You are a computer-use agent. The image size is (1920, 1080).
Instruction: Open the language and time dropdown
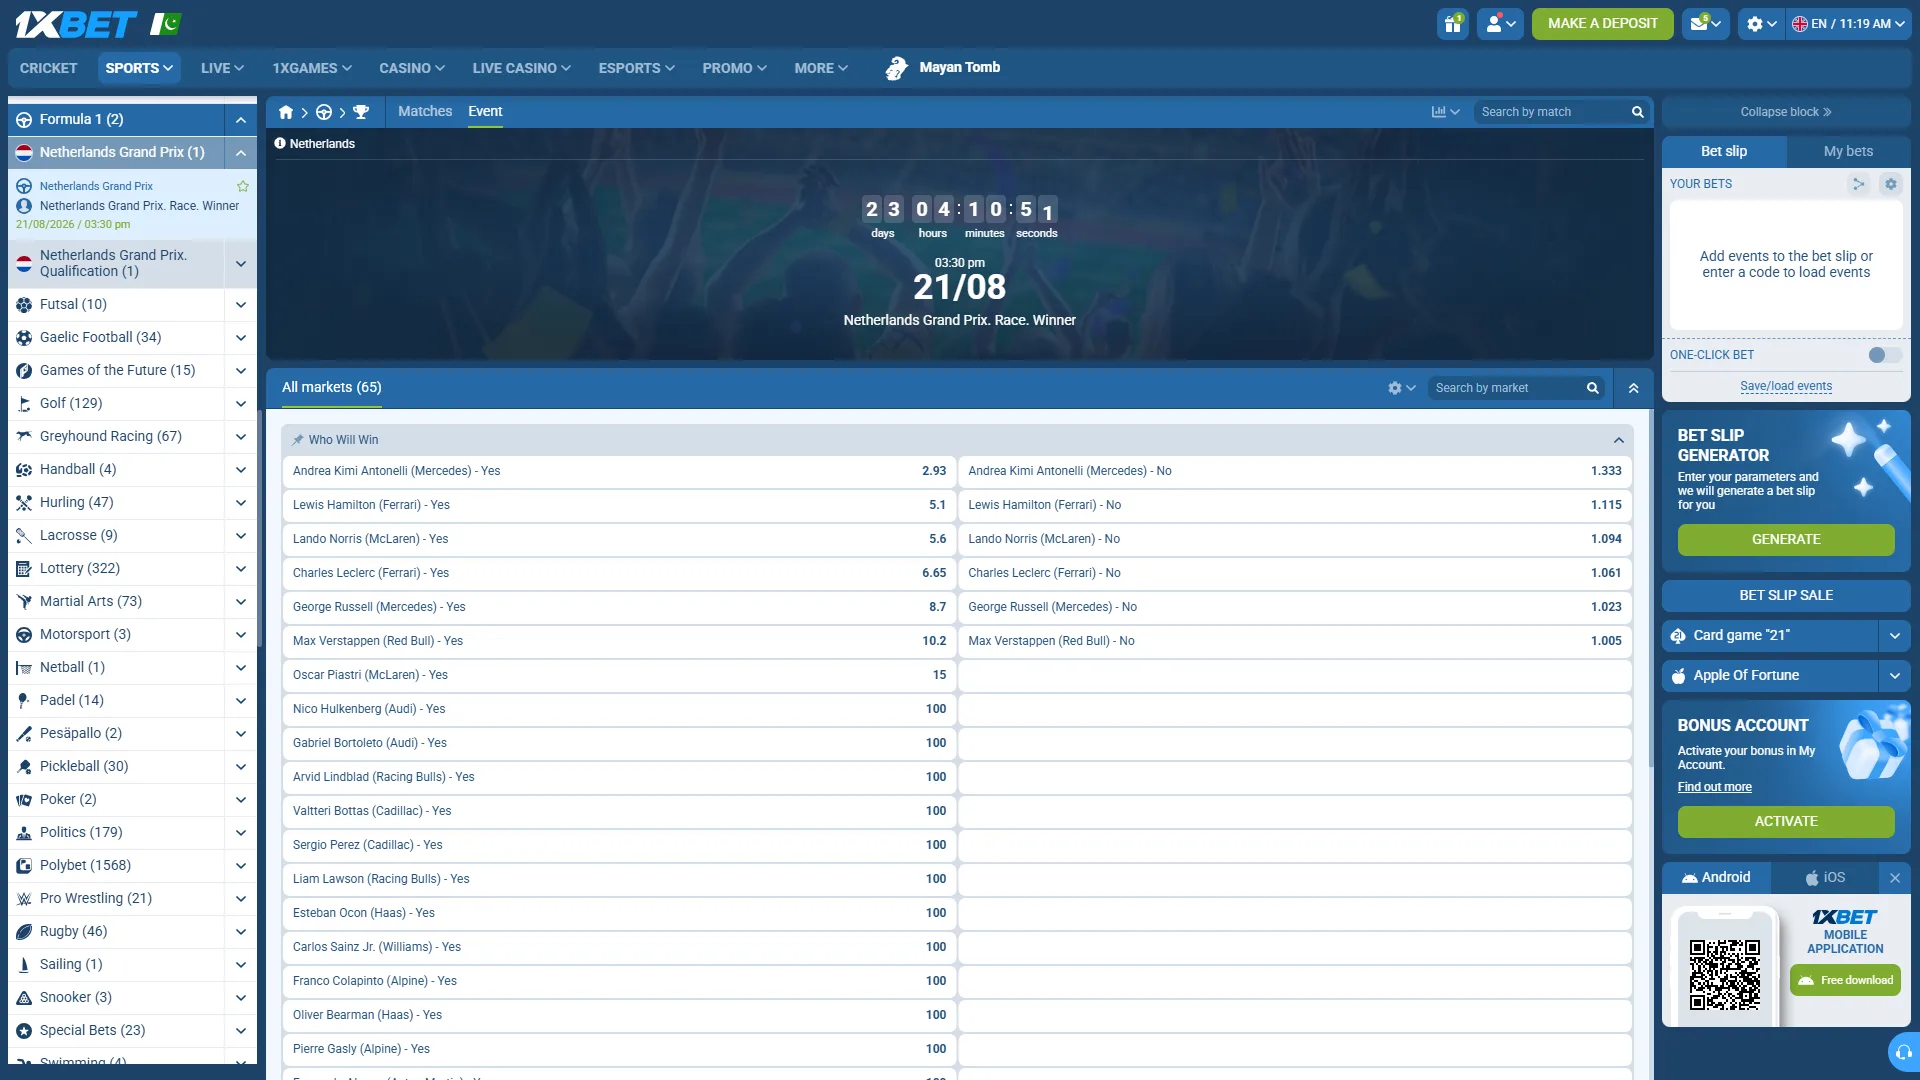tap(1848, 24)
